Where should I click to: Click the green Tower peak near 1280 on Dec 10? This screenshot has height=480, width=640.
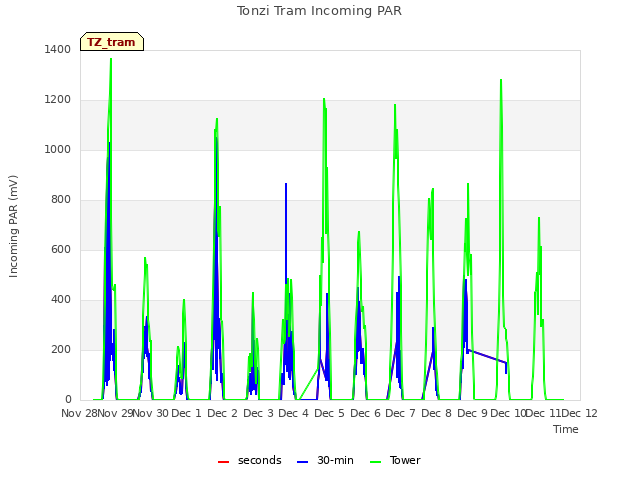(x=501, y=82)
